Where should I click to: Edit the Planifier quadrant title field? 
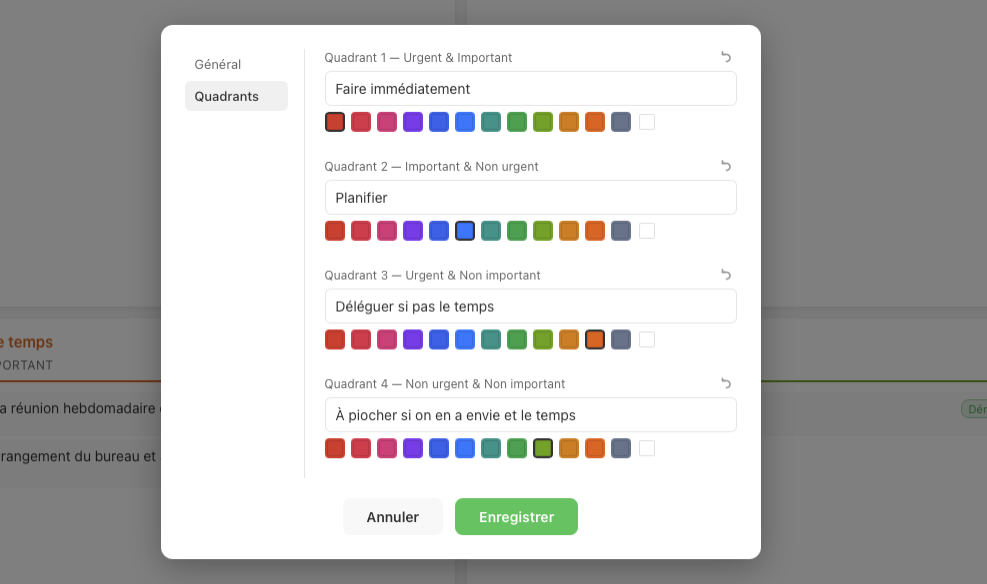click(x=530, y=197)
